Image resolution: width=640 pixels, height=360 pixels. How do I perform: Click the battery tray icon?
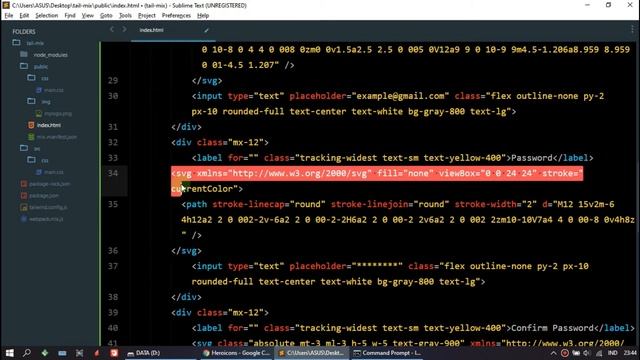tap(576, 353)
